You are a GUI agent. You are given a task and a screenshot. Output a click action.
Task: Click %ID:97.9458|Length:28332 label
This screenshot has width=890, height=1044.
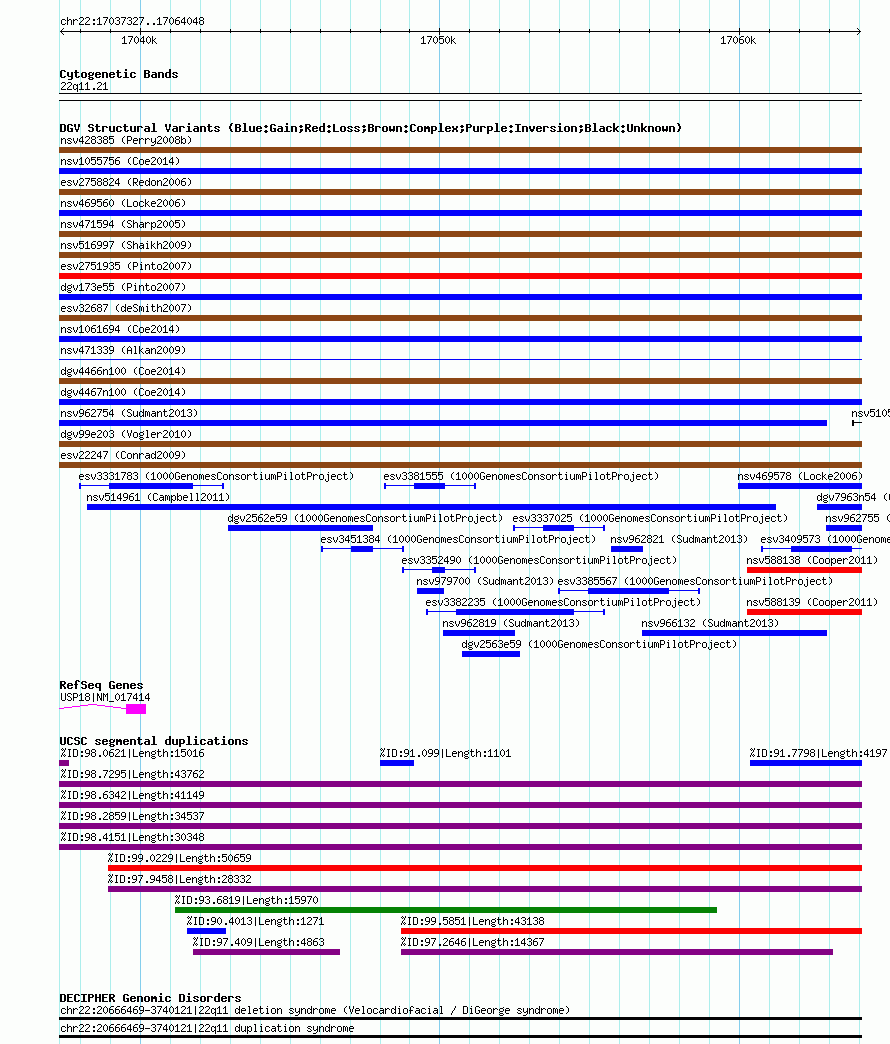pos(180,880)
